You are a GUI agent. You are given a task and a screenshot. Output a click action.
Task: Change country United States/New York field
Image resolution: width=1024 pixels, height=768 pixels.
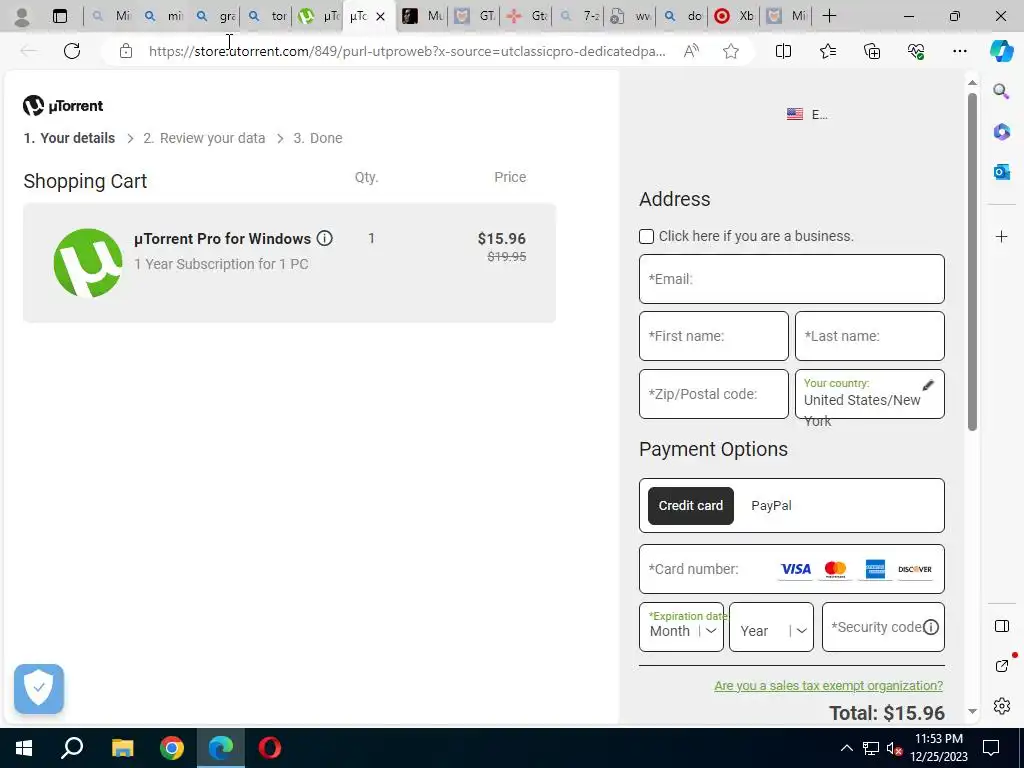869,394
